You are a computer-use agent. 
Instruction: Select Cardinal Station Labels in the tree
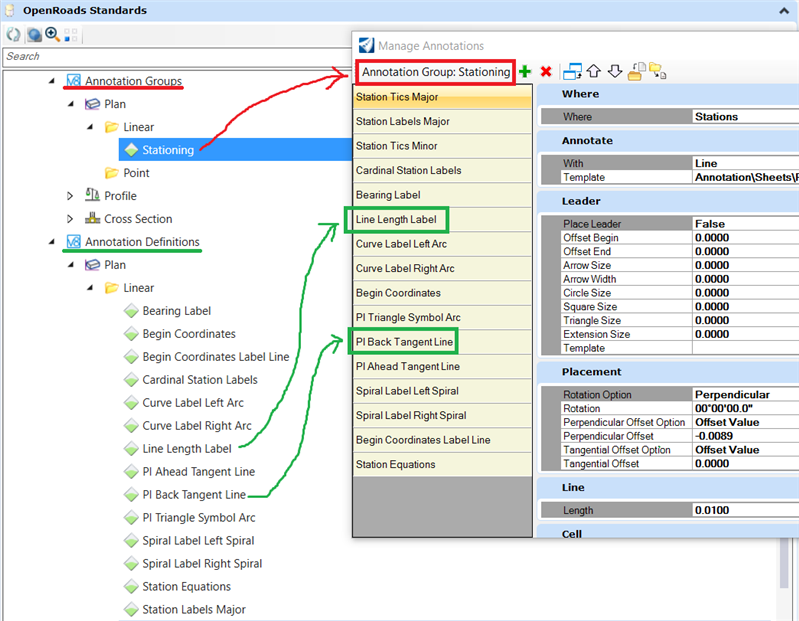point(200,380)
